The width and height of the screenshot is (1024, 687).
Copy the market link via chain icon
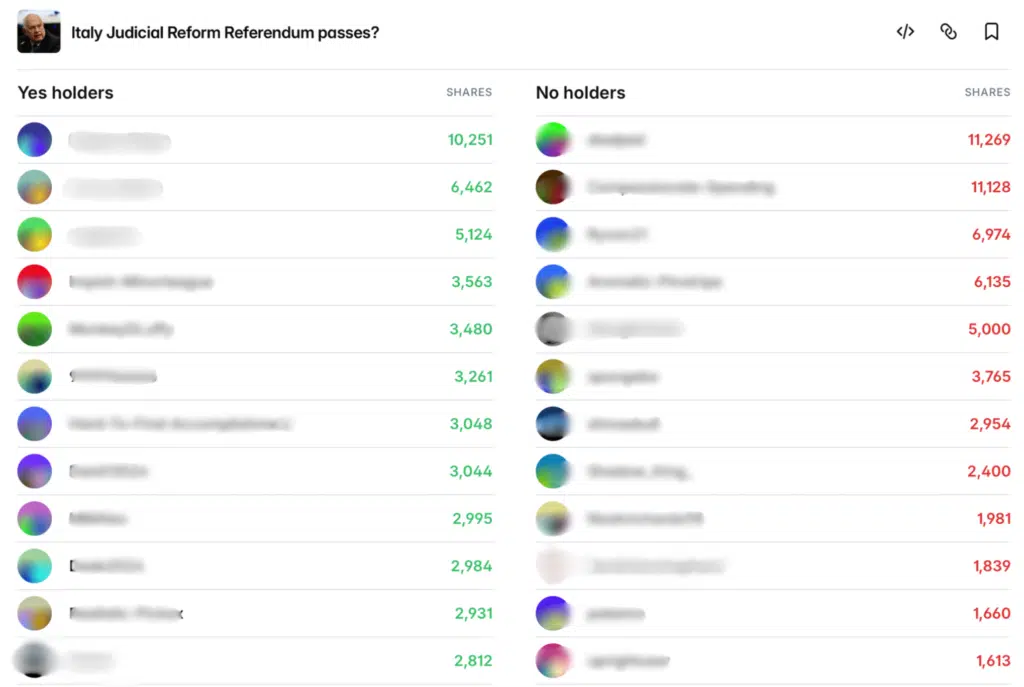tap(948, 32)
